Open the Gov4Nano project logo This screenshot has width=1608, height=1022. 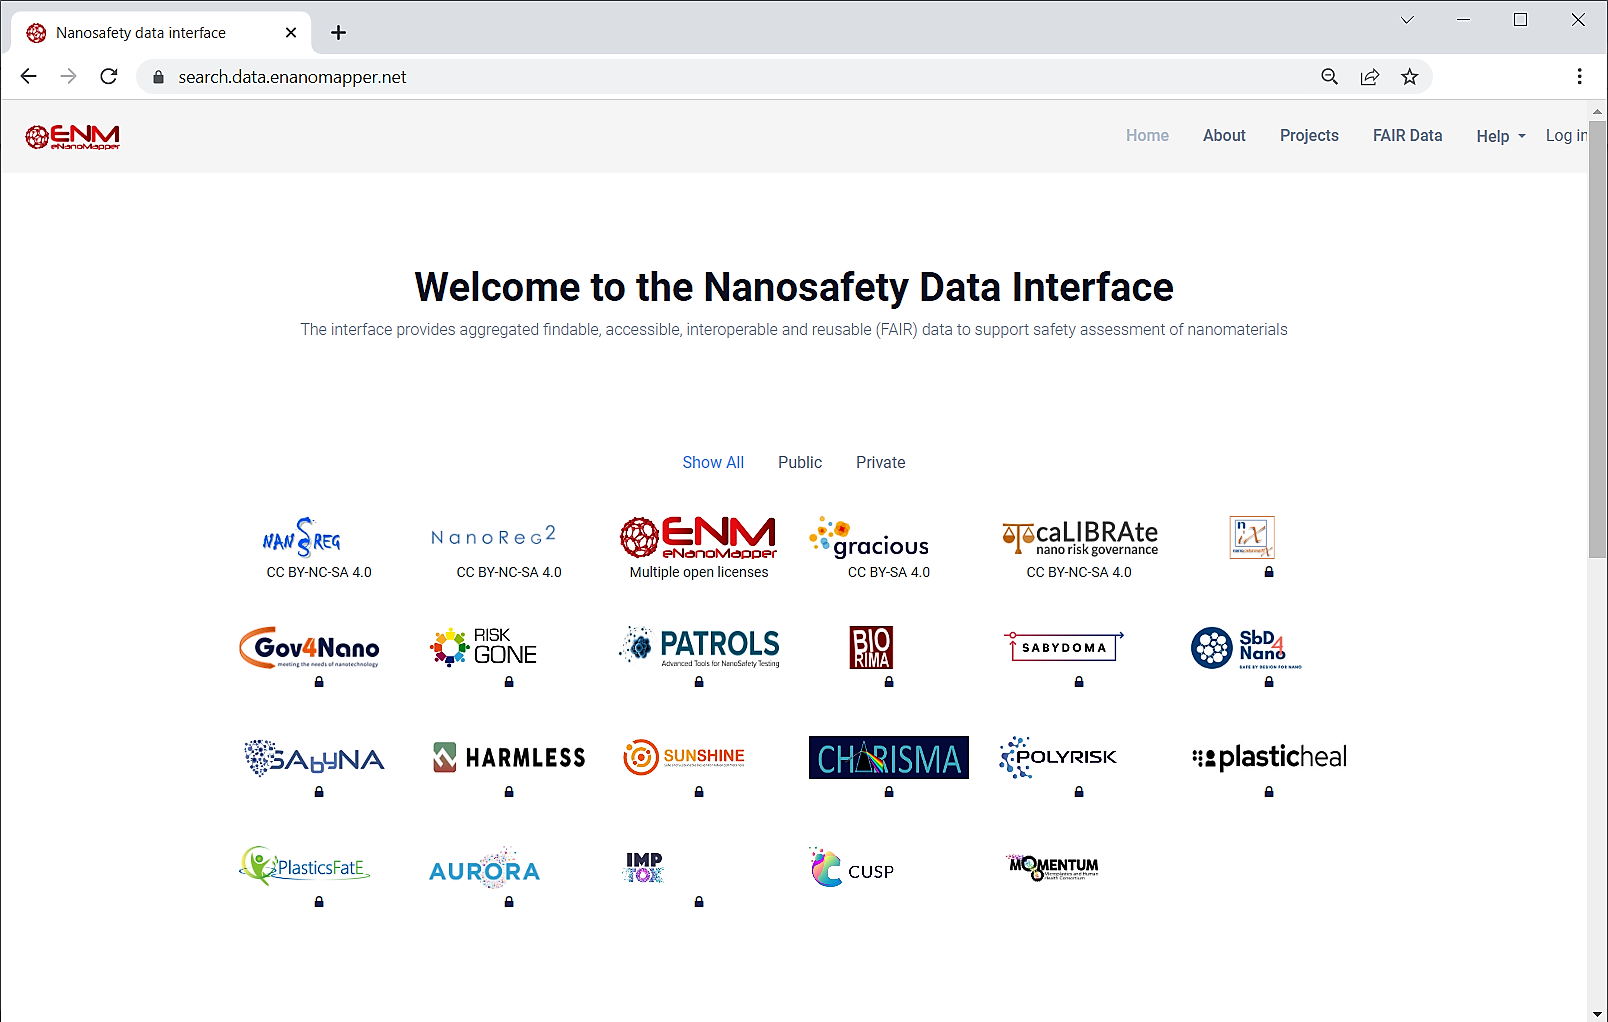click(x=309, y=648)
